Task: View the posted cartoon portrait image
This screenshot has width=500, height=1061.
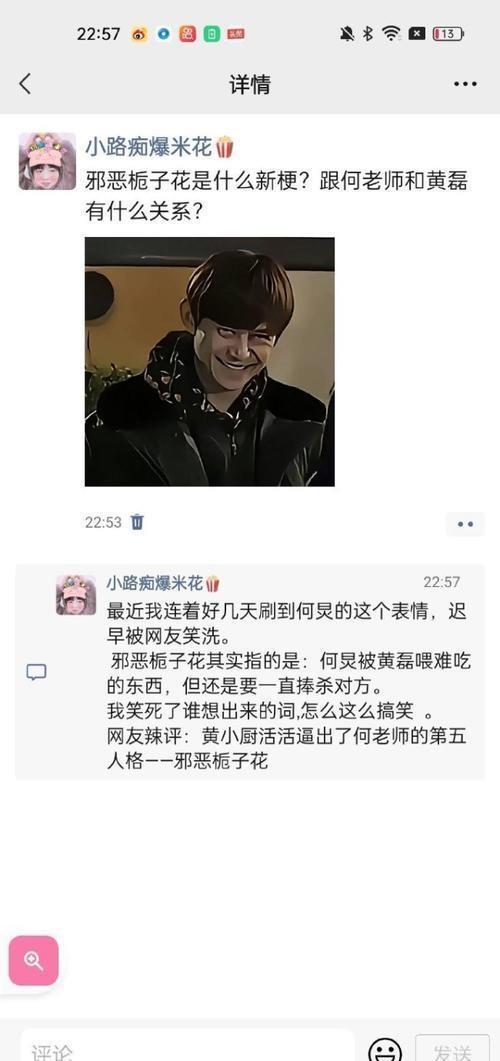Action: (210, 361)
